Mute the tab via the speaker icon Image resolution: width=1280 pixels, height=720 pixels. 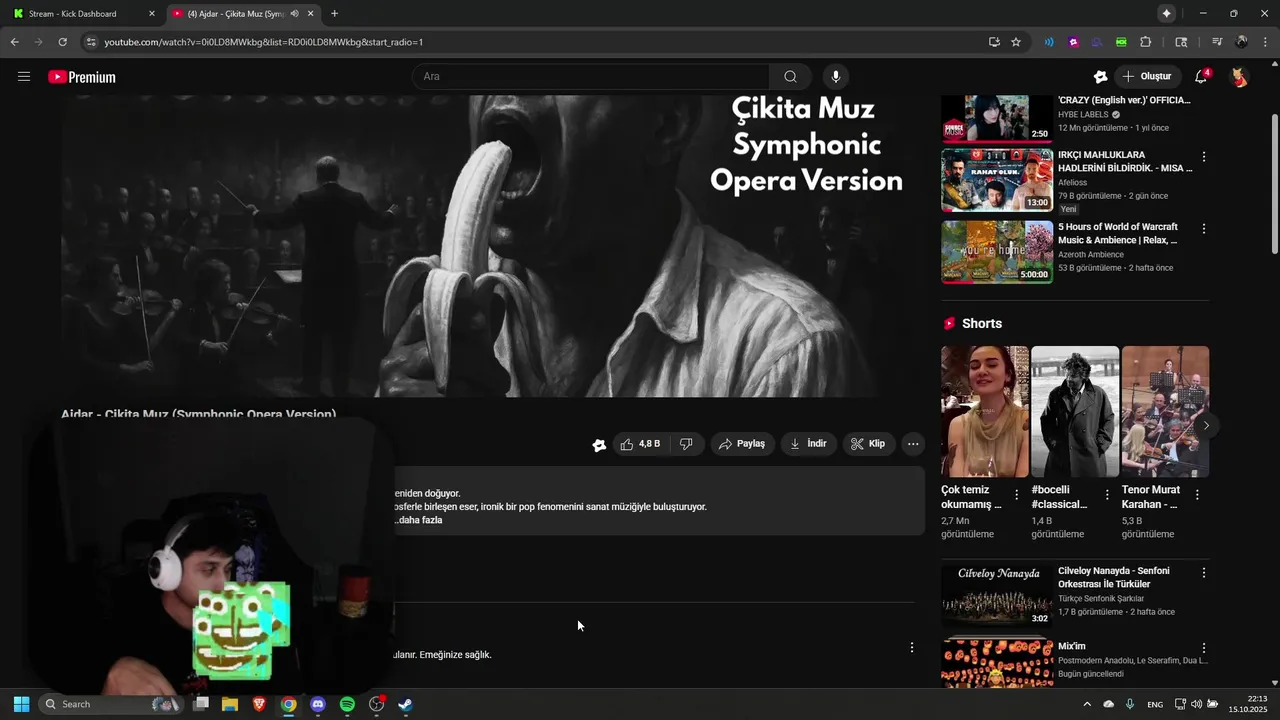(x=294, y=14)
